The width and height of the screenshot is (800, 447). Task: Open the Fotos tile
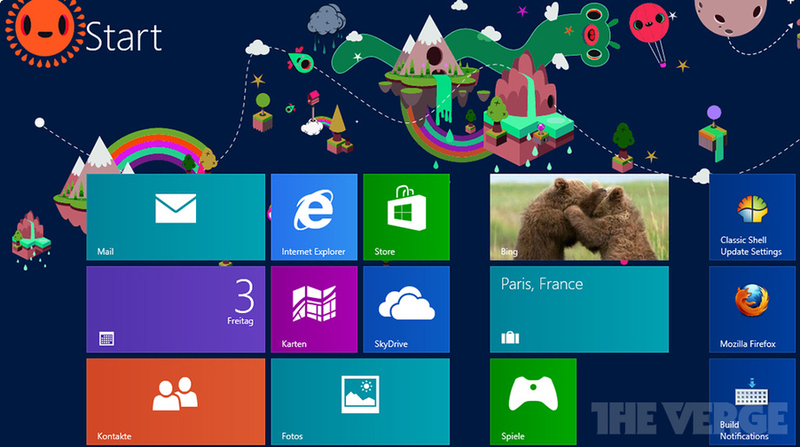coord(360,402)
